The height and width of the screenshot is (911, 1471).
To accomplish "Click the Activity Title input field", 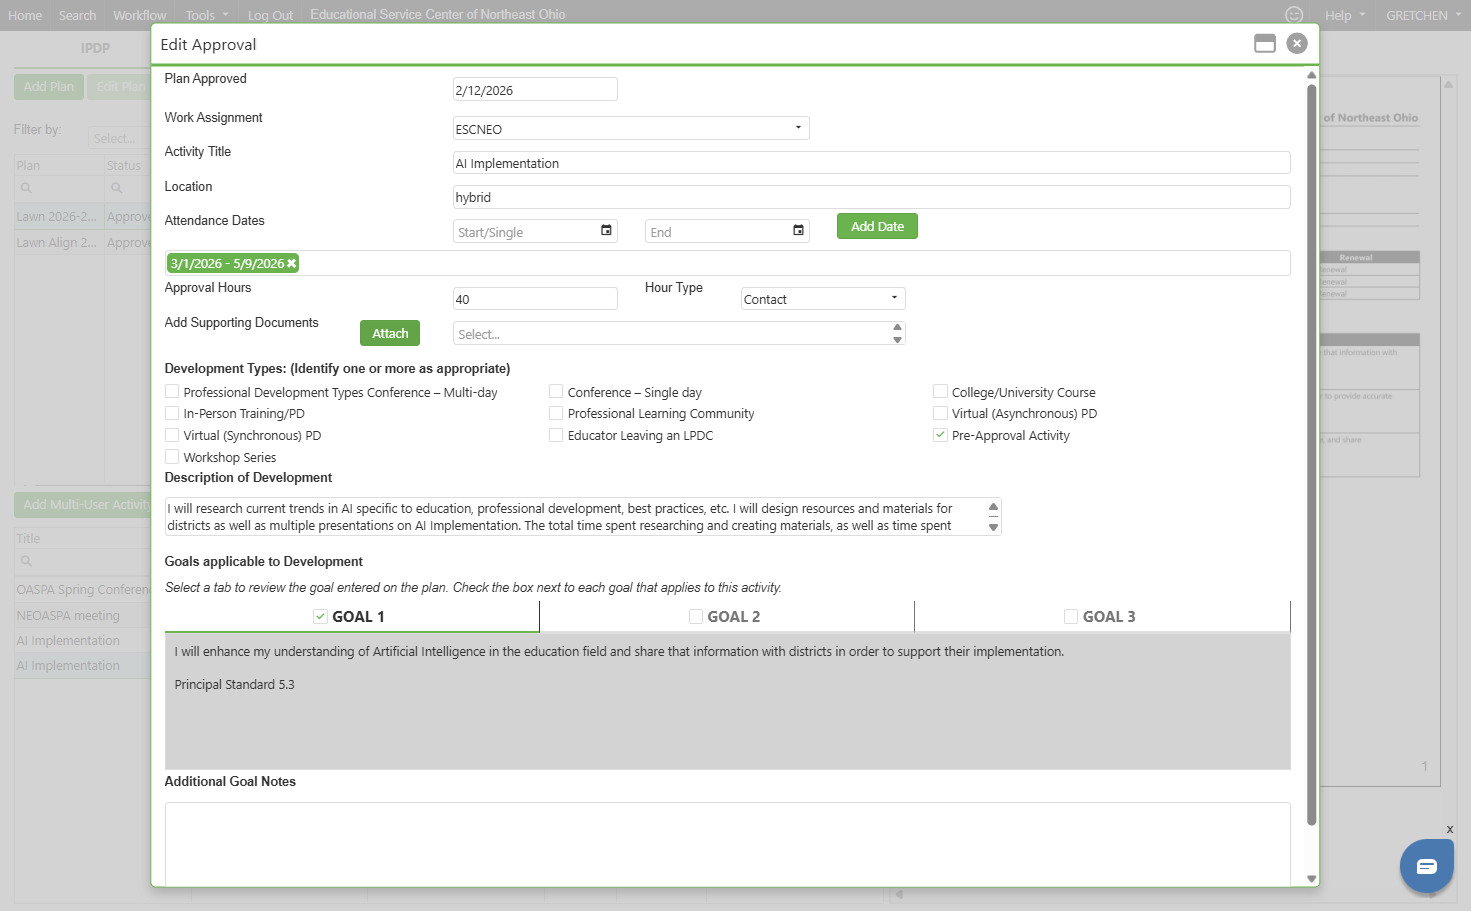I will [x=871, y=163].
